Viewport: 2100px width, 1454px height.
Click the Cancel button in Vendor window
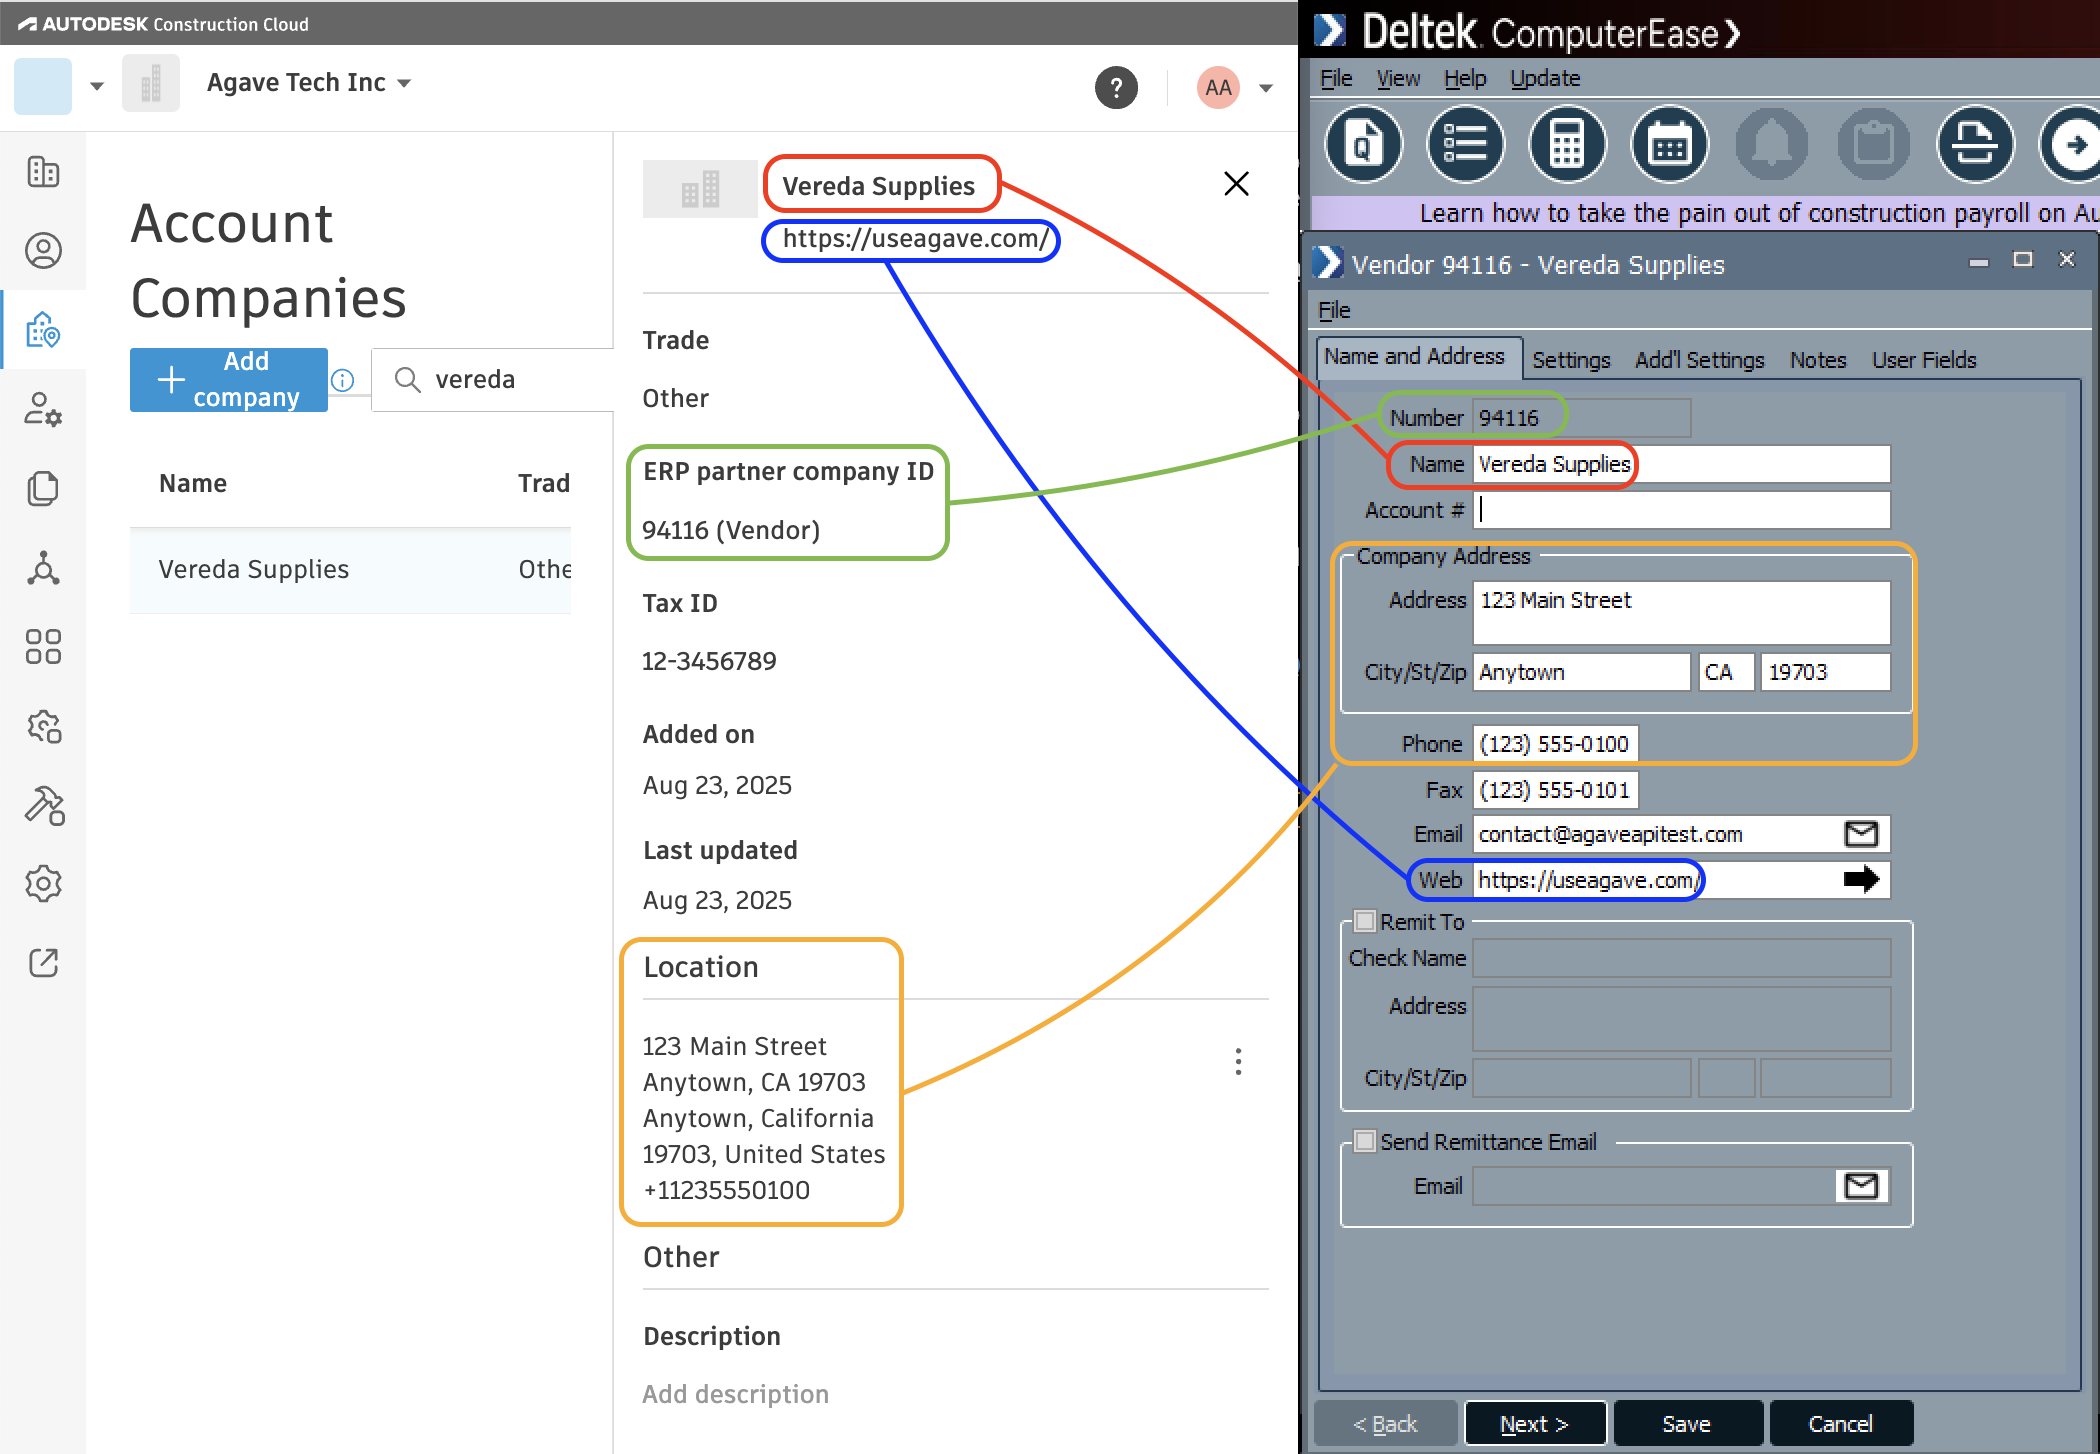(x=1841, y=1424)
